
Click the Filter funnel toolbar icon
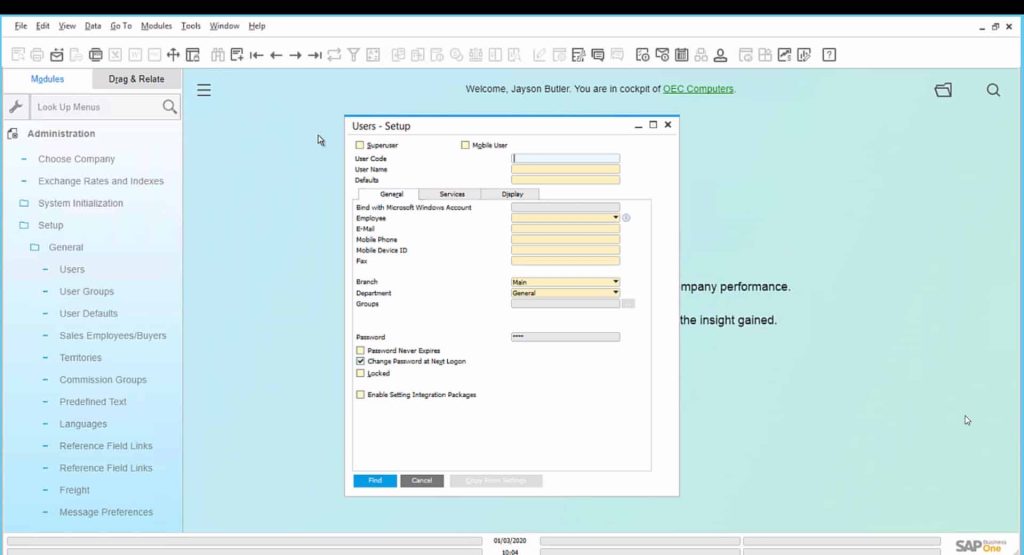(353, 55)
